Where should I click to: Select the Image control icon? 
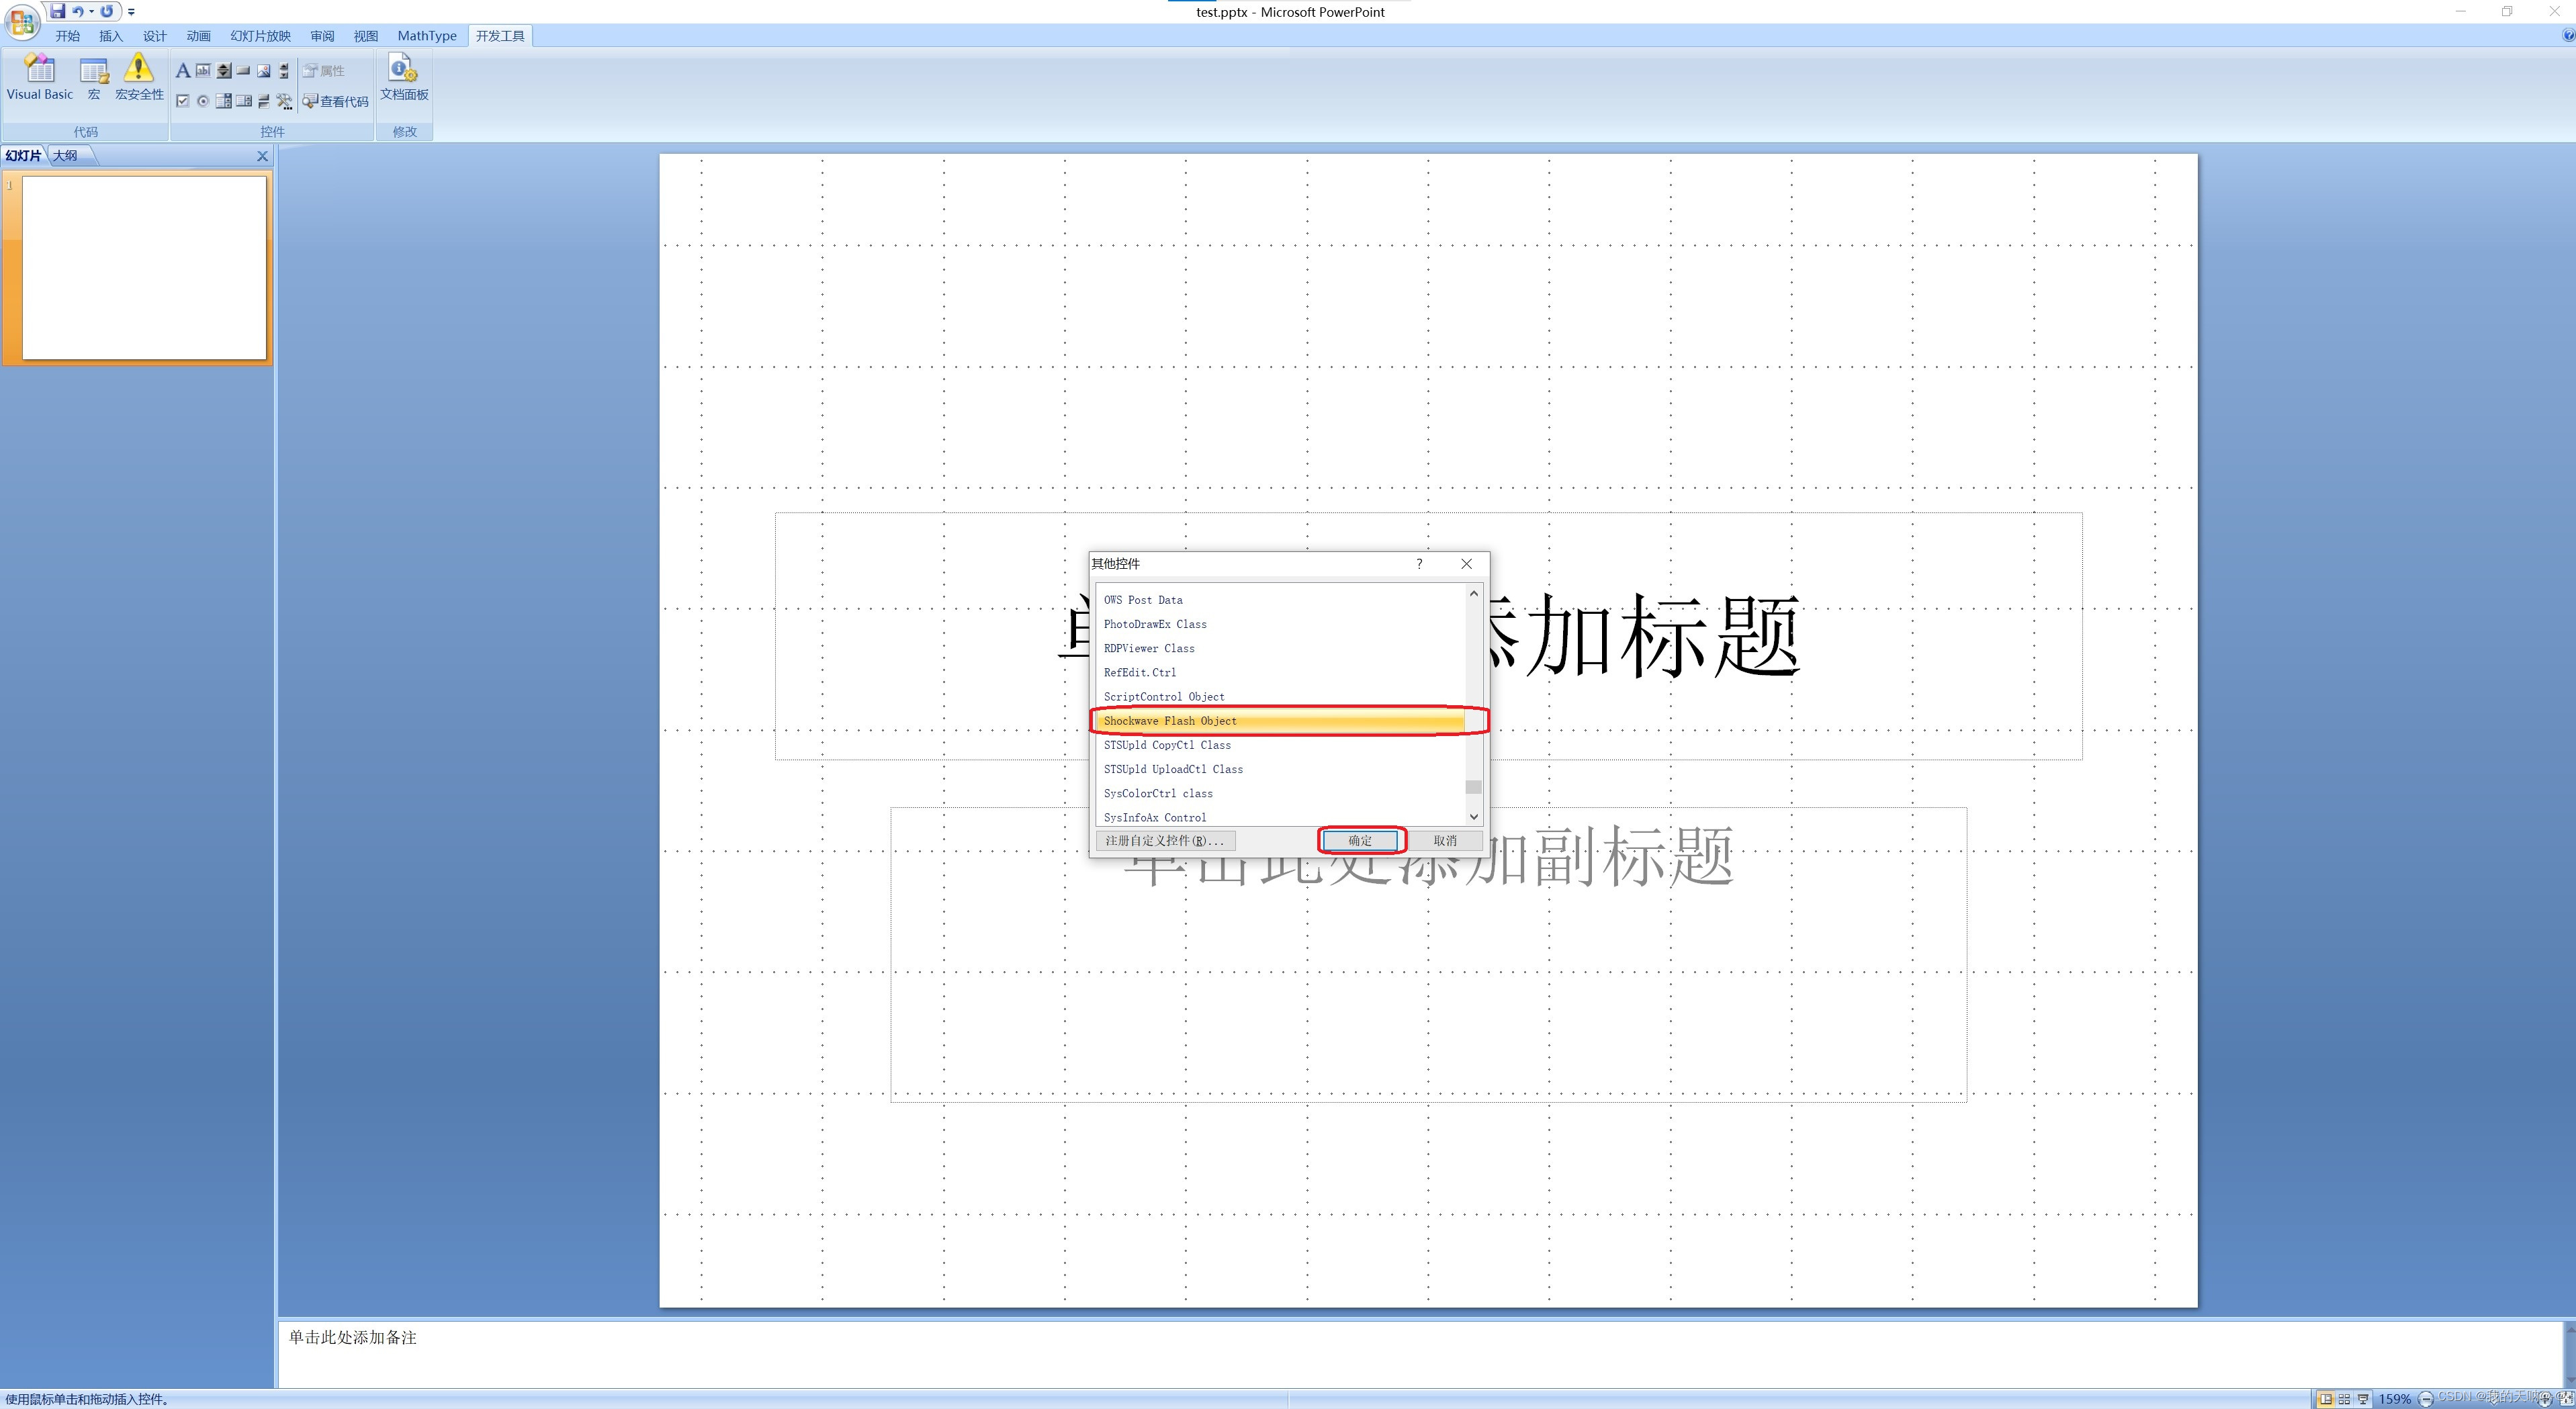pos(264,70)
